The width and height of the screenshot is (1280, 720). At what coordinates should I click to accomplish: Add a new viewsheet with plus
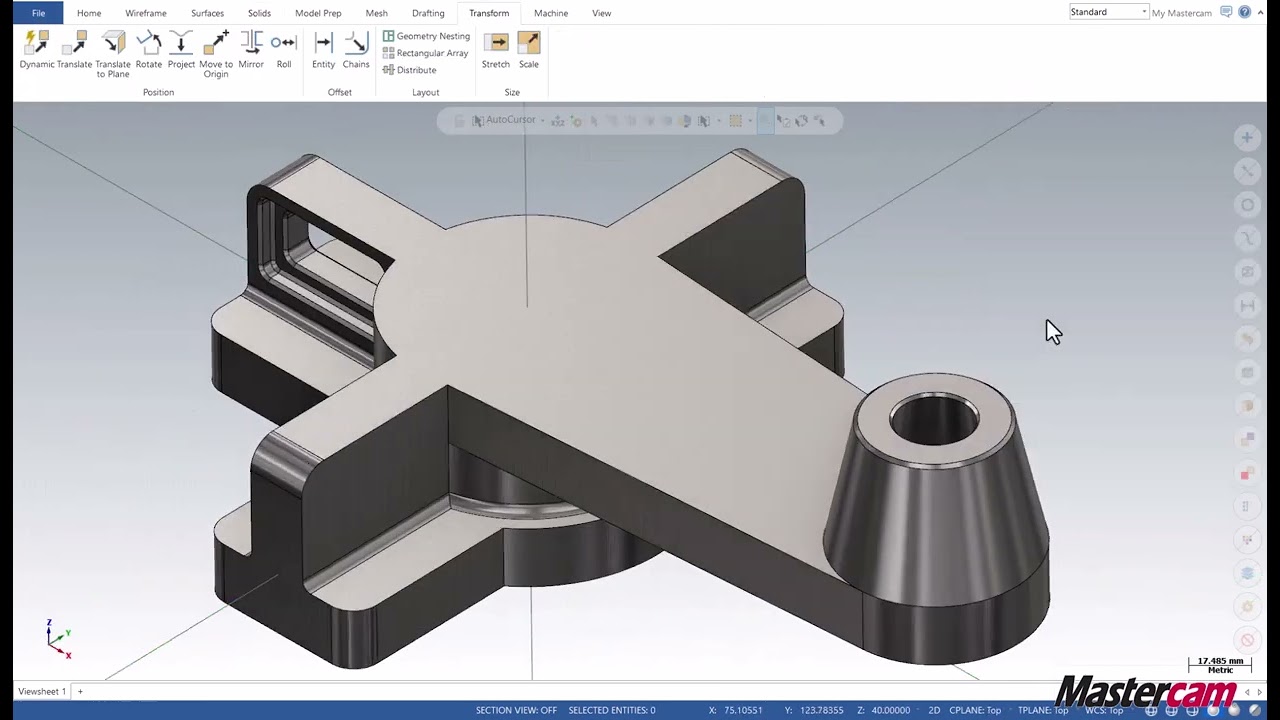[80, 691]
